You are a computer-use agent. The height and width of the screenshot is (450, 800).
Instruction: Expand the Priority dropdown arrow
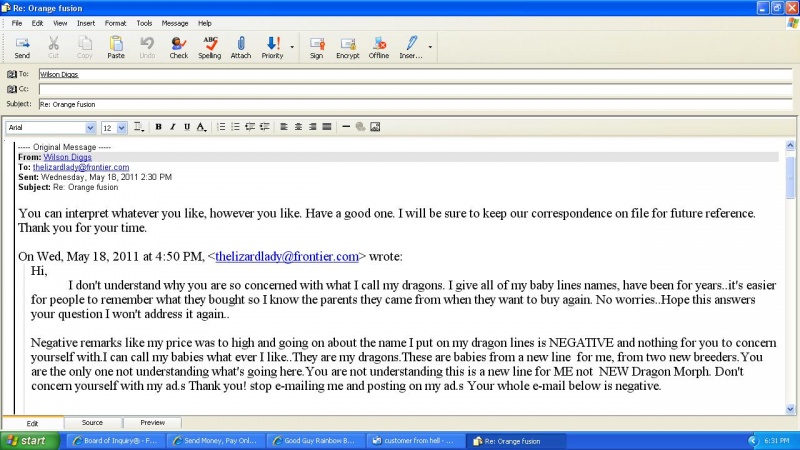292,47
